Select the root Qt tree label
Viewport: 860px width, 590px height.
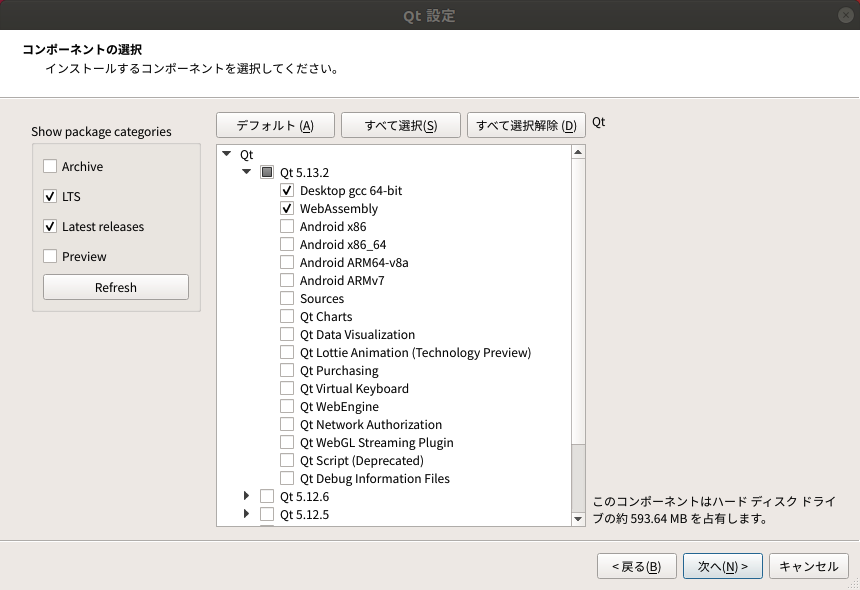click(247, 155)
